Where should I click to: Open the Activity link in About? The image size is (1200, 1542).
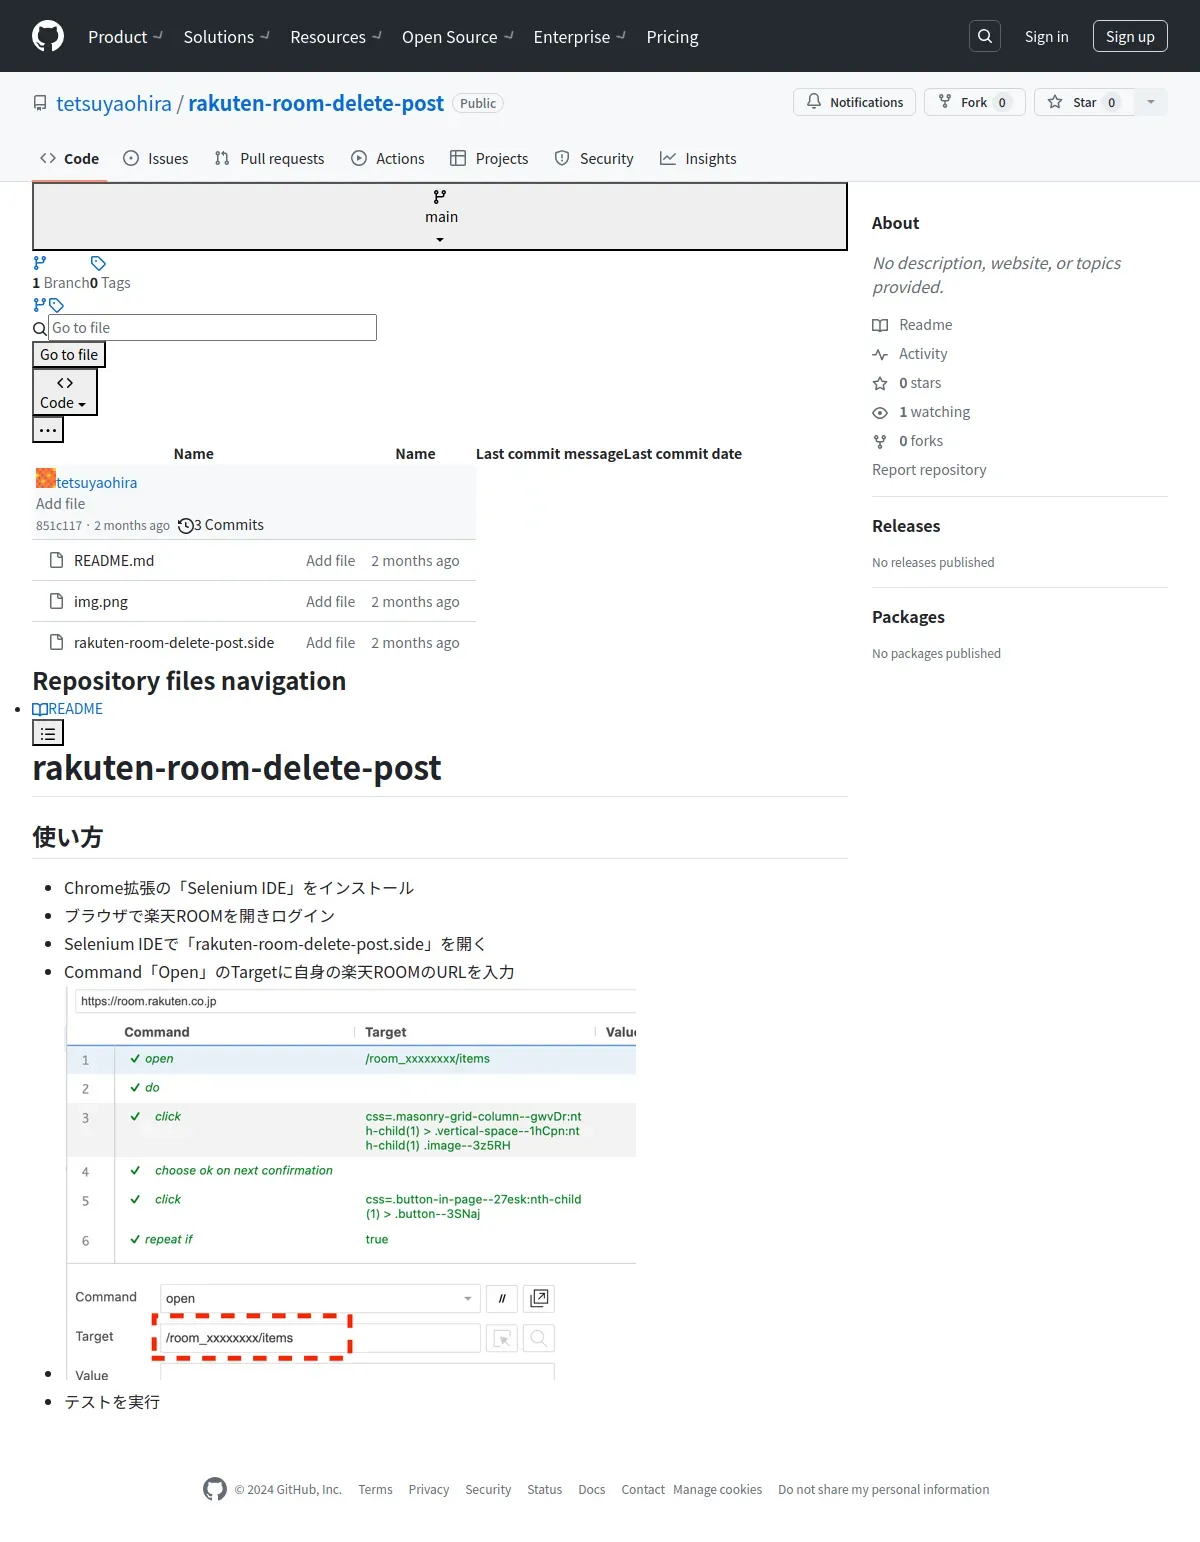click(910, 353)
